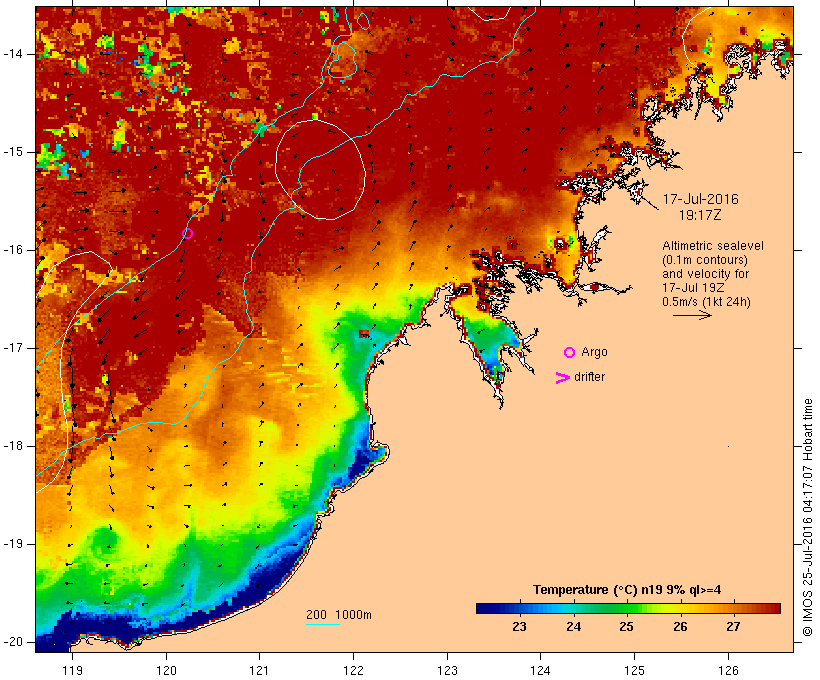Click the latitude label -19
Screen dimensions: 820x680
point(13,544)
